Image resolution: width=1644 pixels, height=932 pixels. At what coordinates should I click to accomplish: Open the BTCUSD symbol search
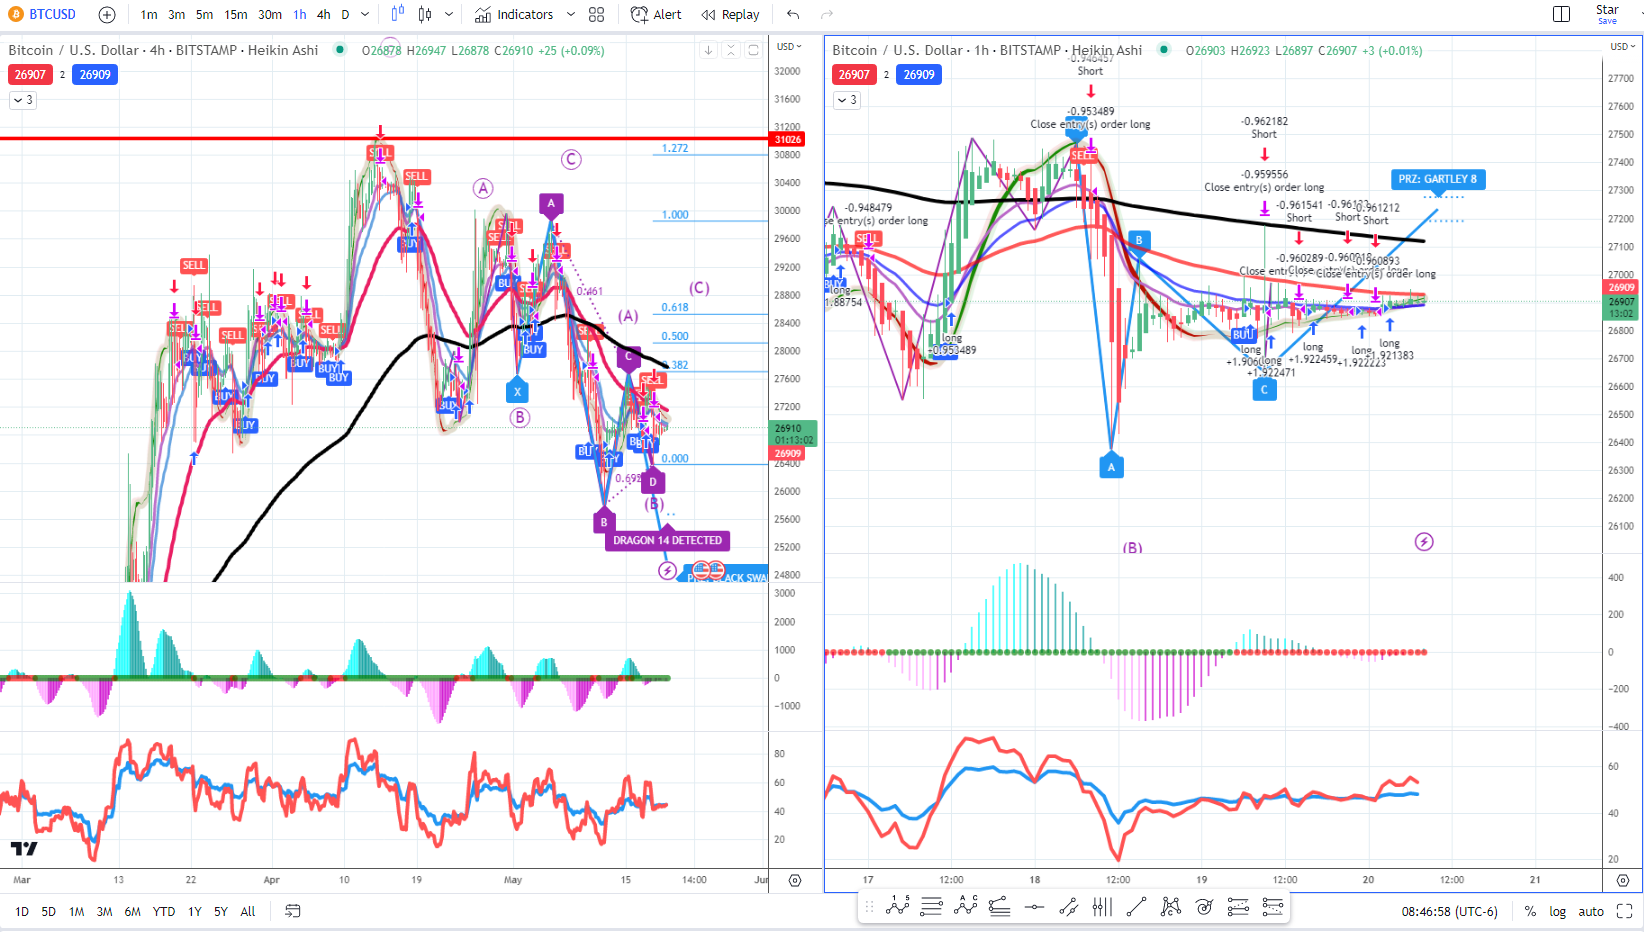pyautogui.click(x=42, y=14)
